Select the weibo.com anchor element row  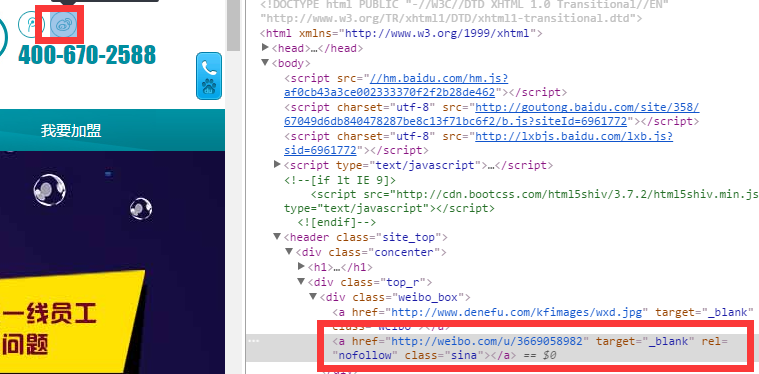pos(503,348)
